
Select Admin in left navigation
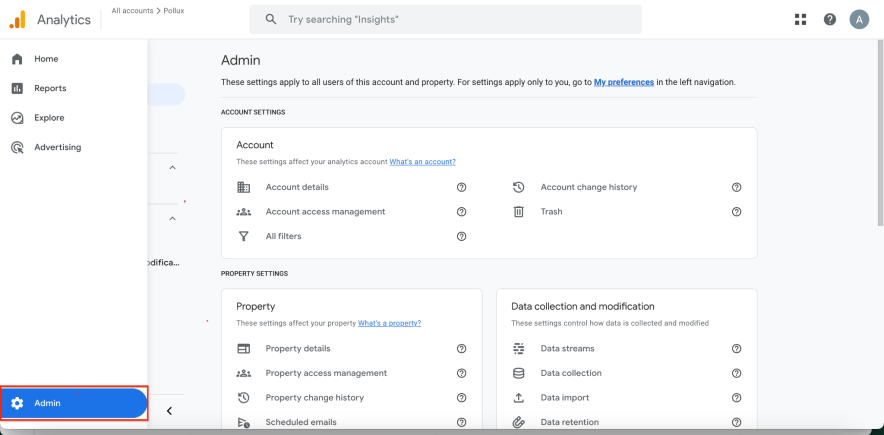click(73, 403)
